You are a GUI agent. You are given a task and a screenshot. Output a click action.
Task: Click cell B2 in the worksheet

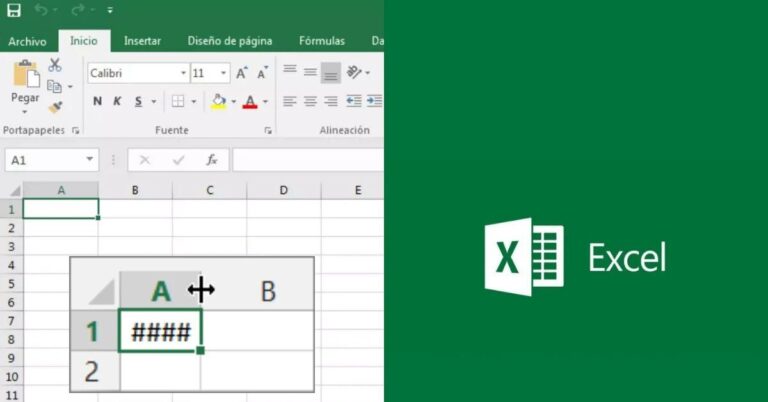[x=135, y=228]
